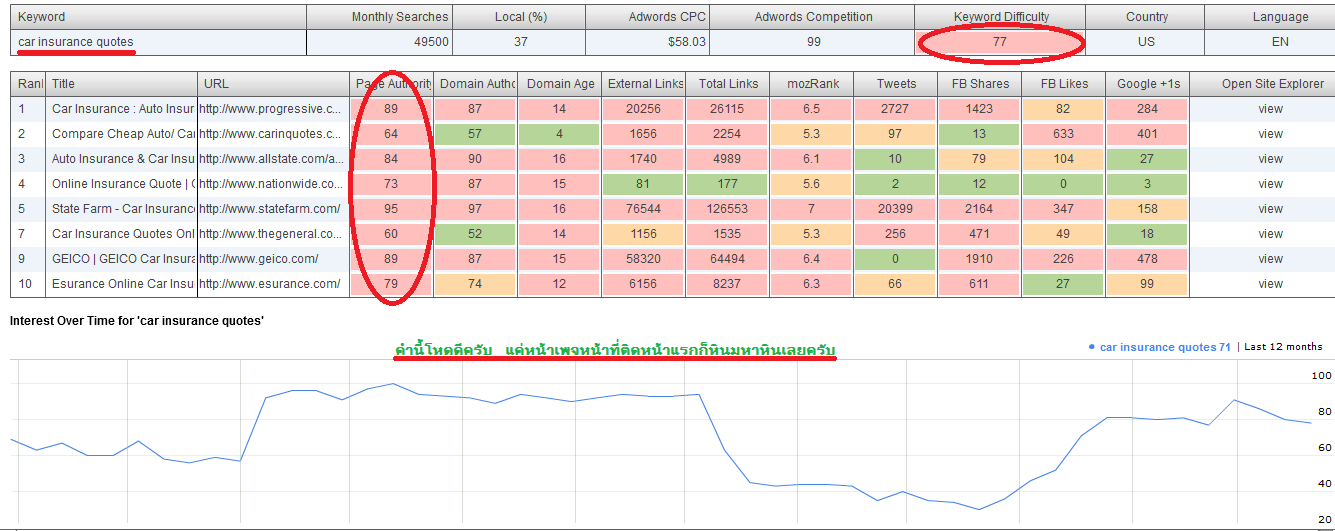Select the http://www.carinquotes.c... URL cell
This screenshot has width=1335, height=531.
[x=273, y=134]
